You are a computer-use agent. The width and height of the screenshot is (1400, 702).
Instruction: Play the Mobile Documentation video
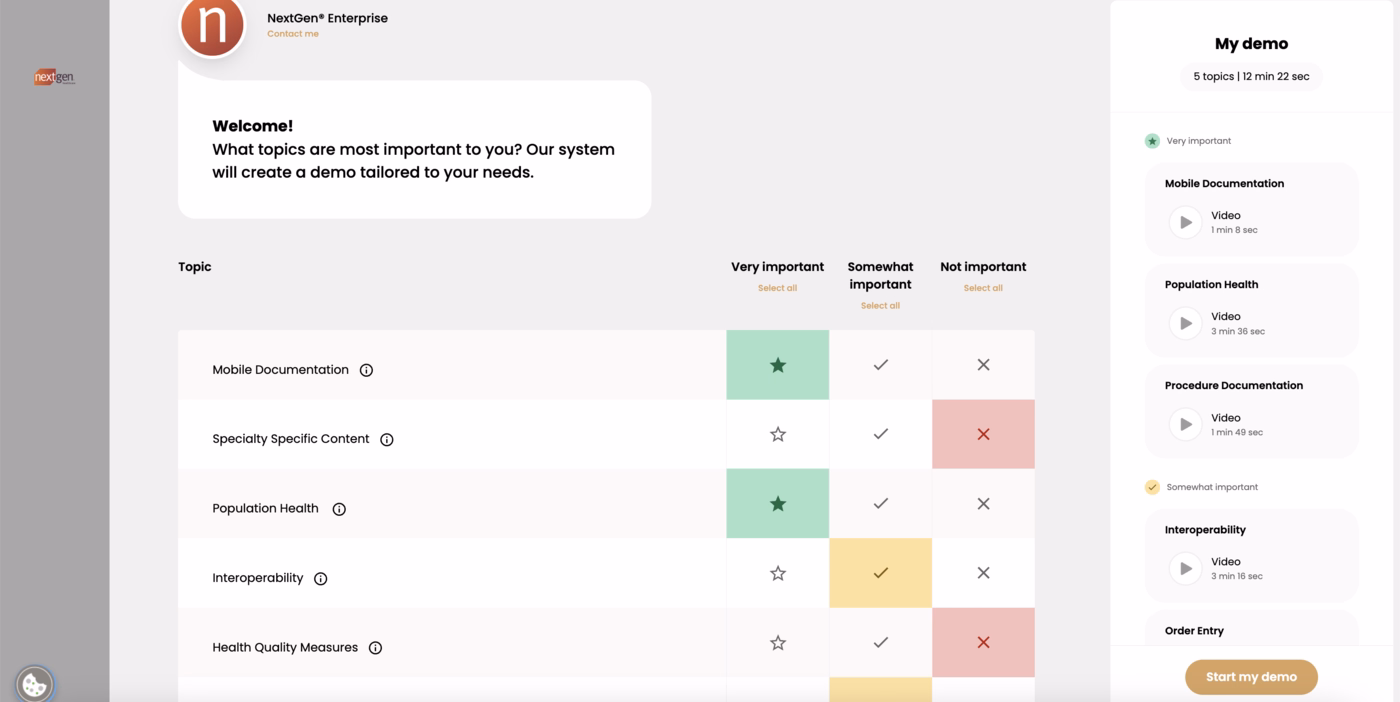point(1185,221)
